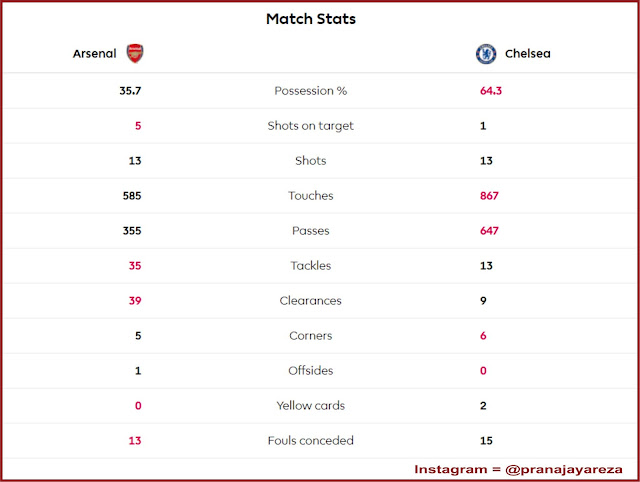Click Chelsea's 15 fouls conceded value

pyautogui.click(x=486, y=441)
